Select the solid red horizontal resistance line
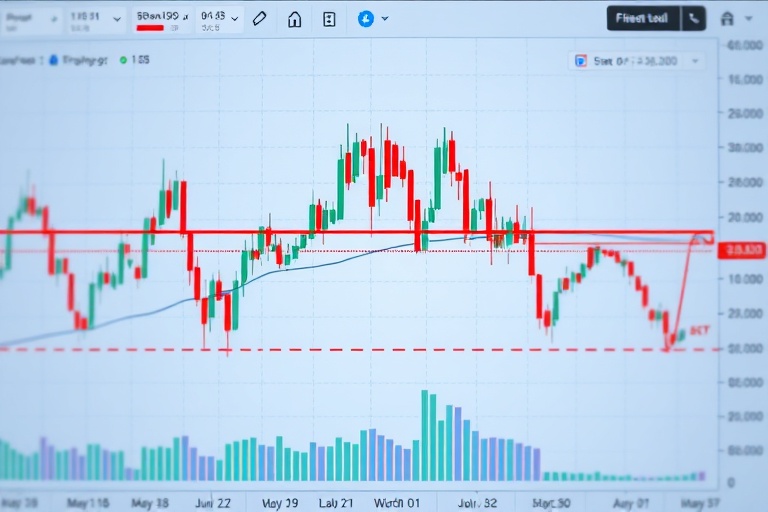 (300, 232)
